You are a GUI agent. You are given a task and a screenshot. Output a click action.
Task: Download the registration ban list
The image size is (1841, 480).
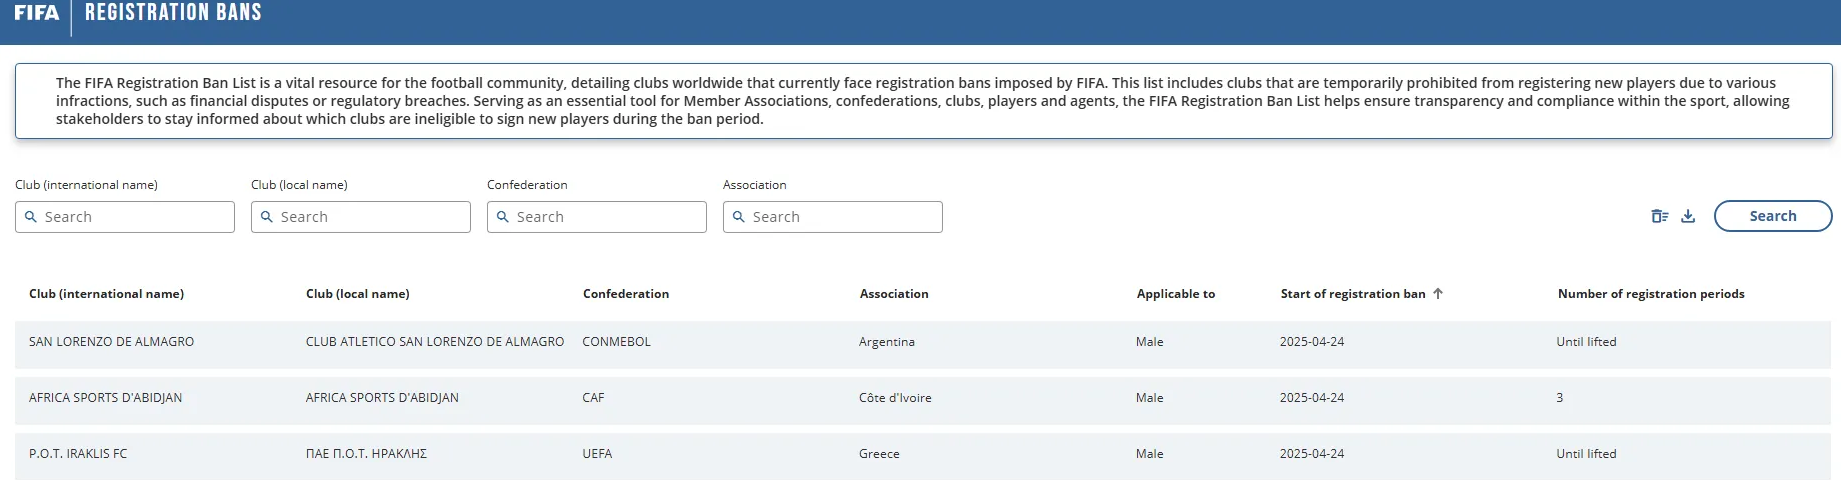1688,216
